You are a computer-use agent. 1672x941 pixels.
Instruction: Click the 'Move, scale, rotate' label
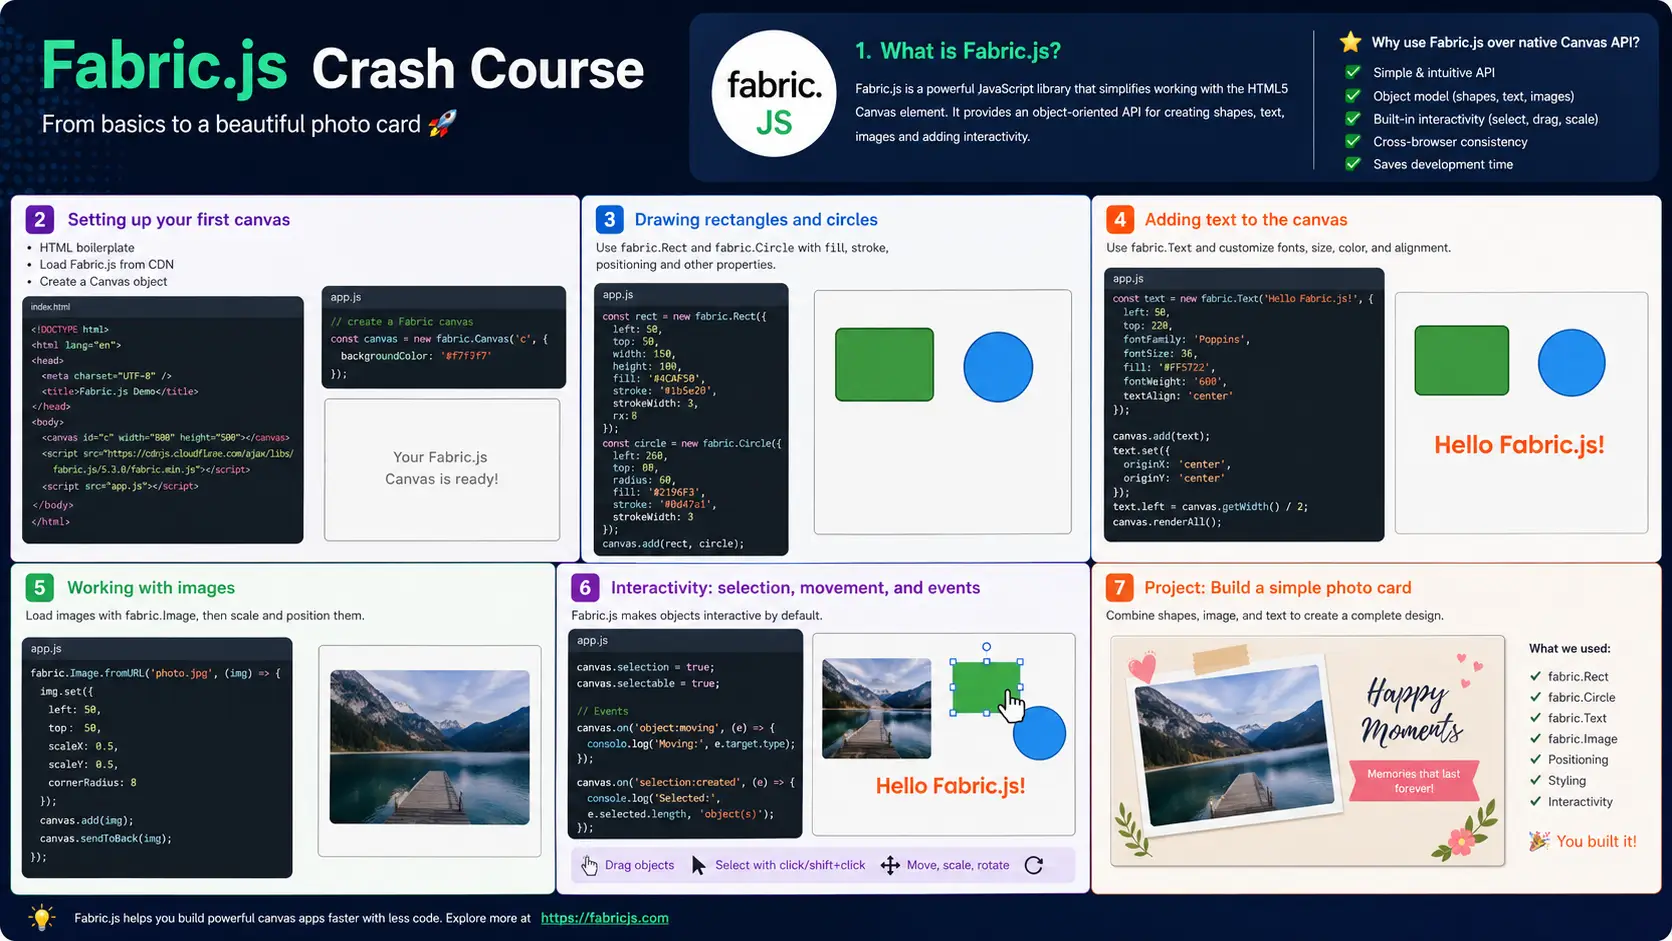click(958, 865)
